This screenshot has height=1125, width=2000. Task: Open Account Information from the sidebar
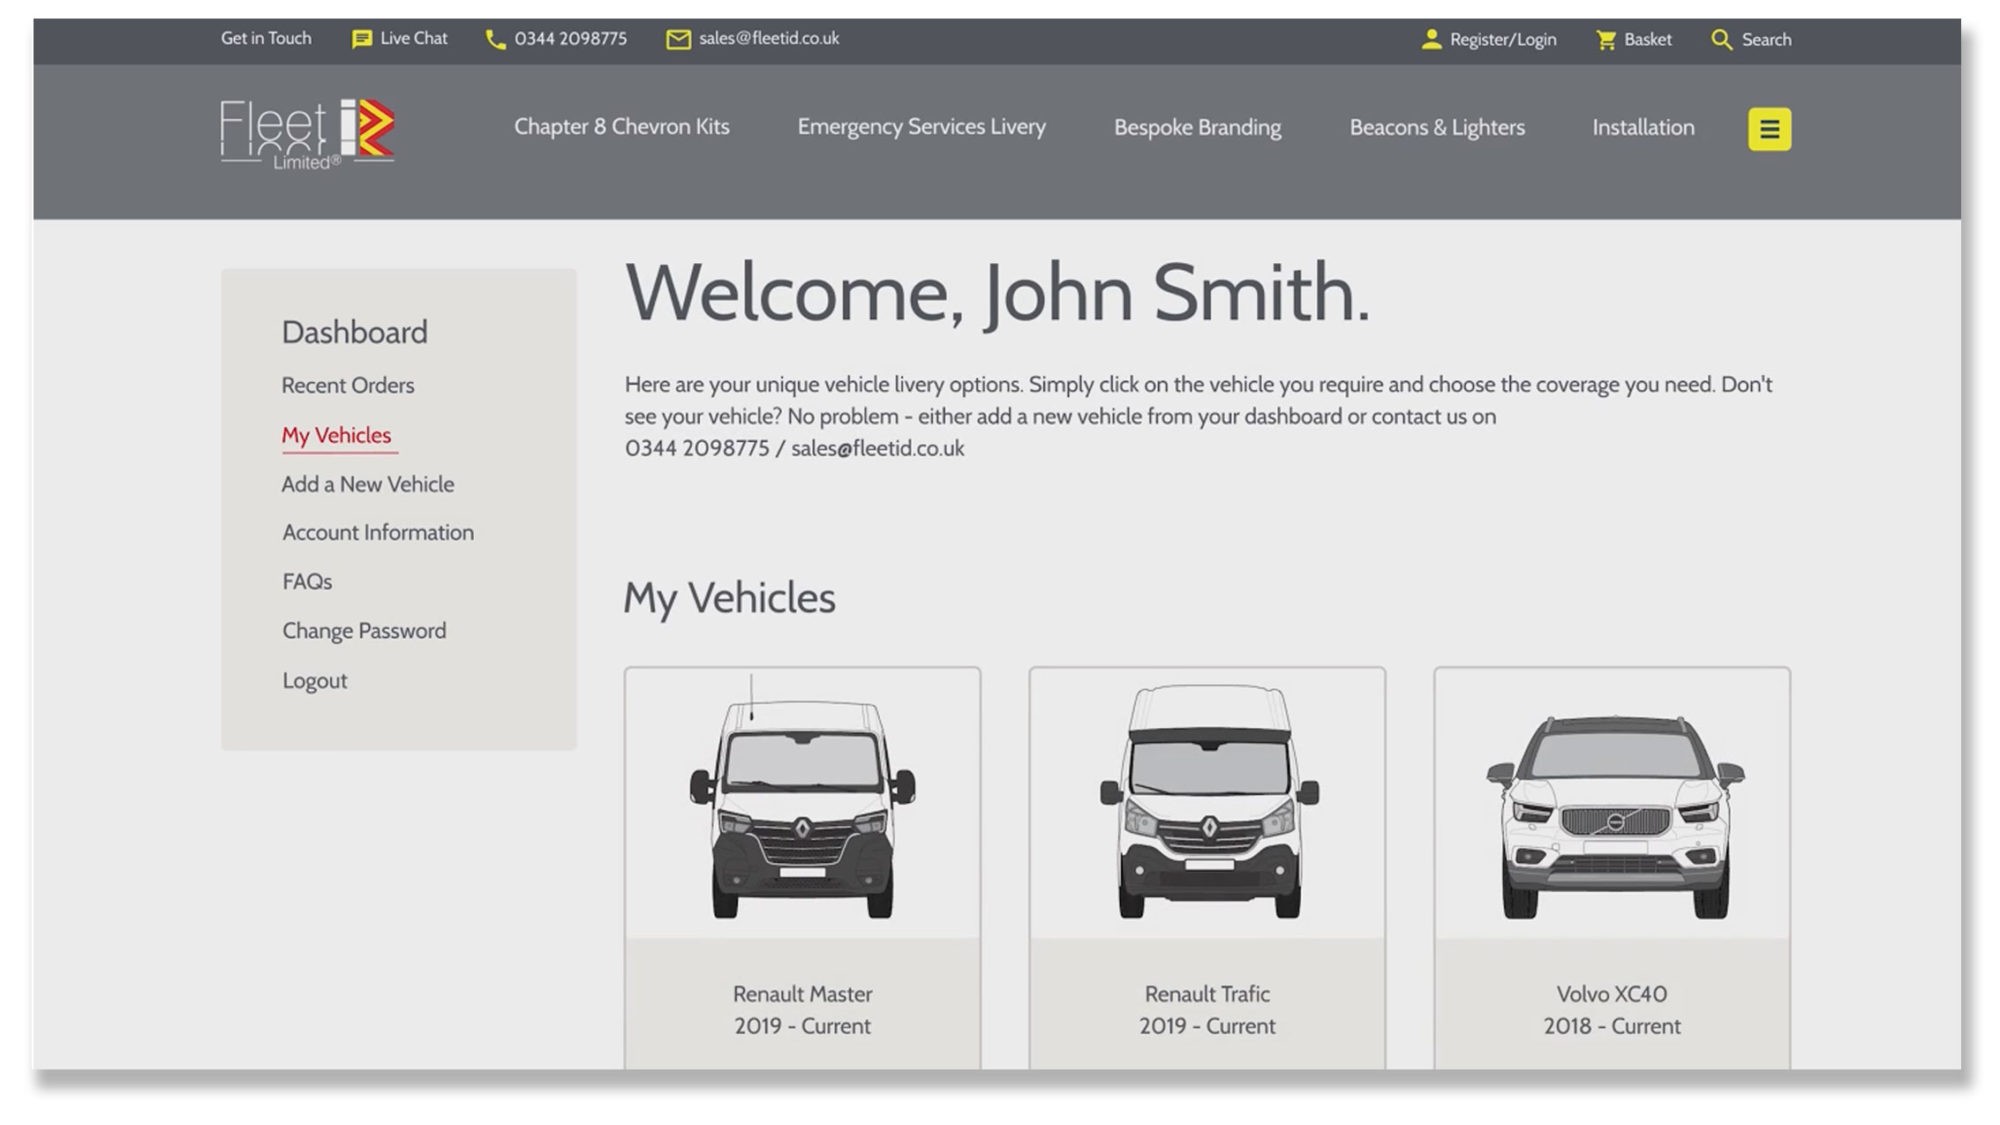[x=377, y=532]
